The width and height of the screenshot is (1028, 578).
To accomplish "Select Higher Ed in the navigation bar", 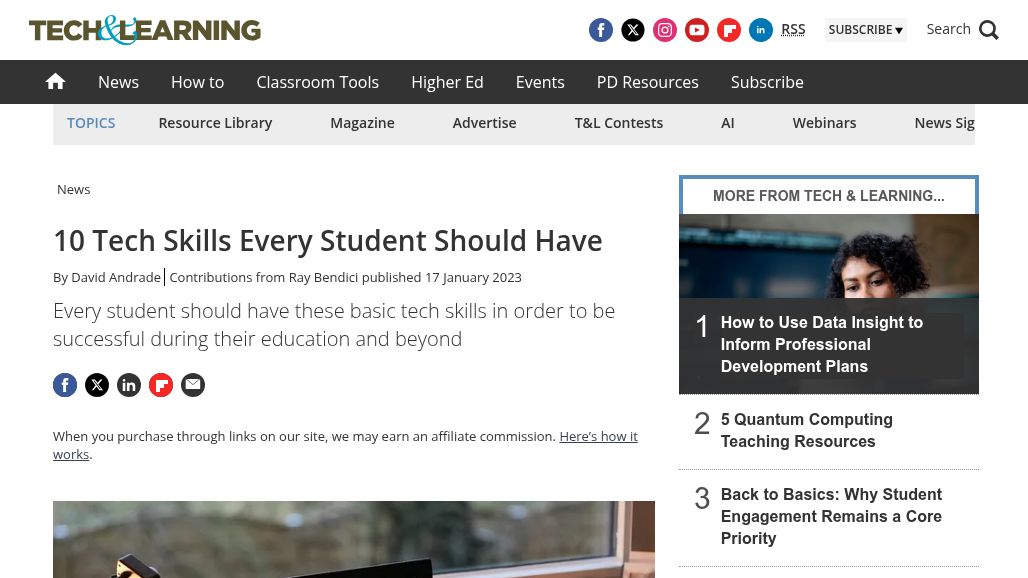I will click(x=447, y=82).
